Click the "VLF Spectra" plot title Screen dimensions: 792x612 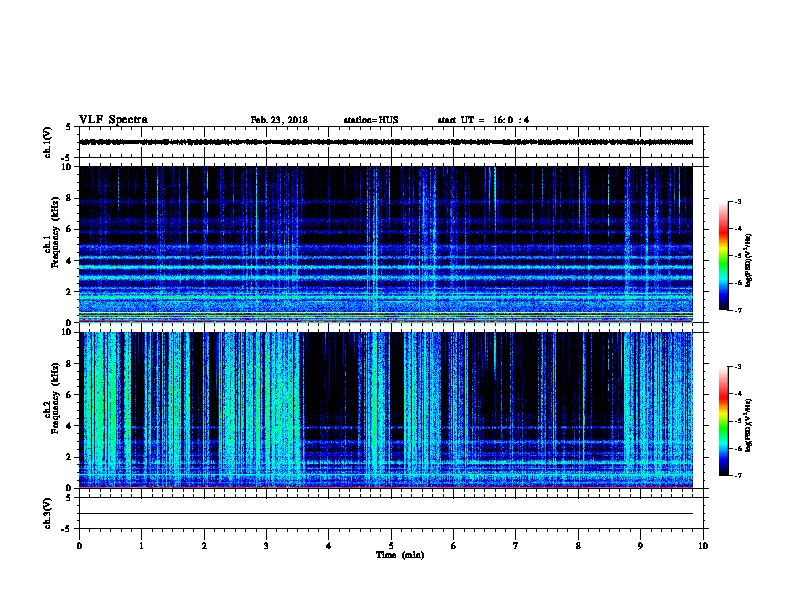[x=113, y=120]
